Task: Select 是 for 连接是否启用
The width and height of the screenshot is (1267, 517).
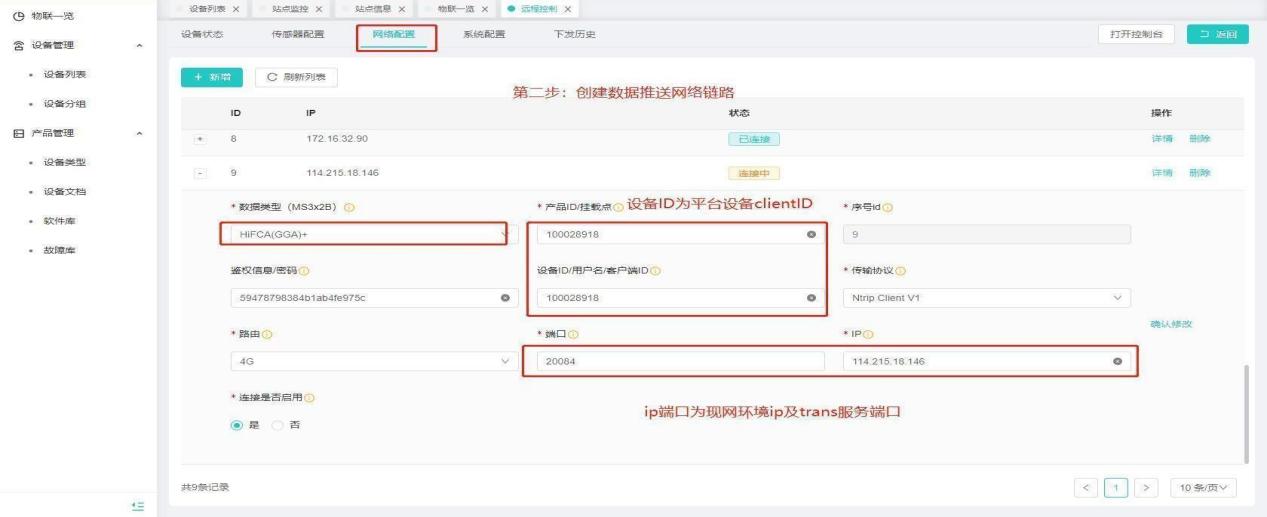Action: coord(237,425)
